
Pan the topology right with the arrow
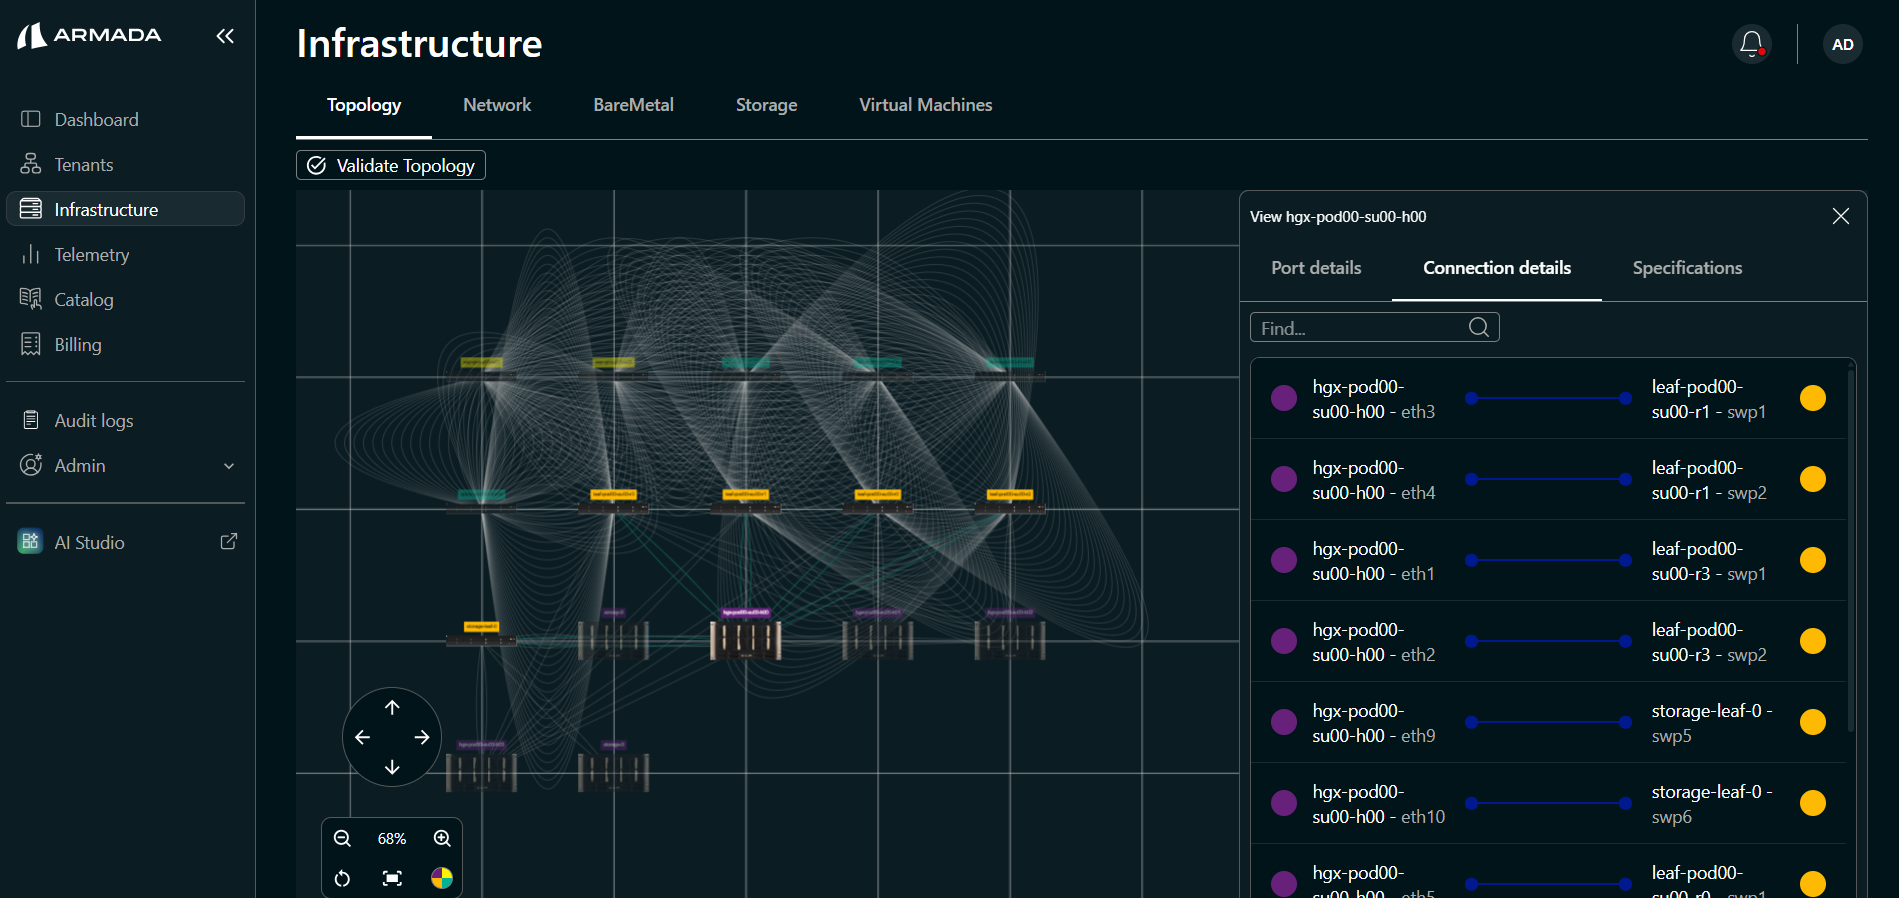point(422,737)
